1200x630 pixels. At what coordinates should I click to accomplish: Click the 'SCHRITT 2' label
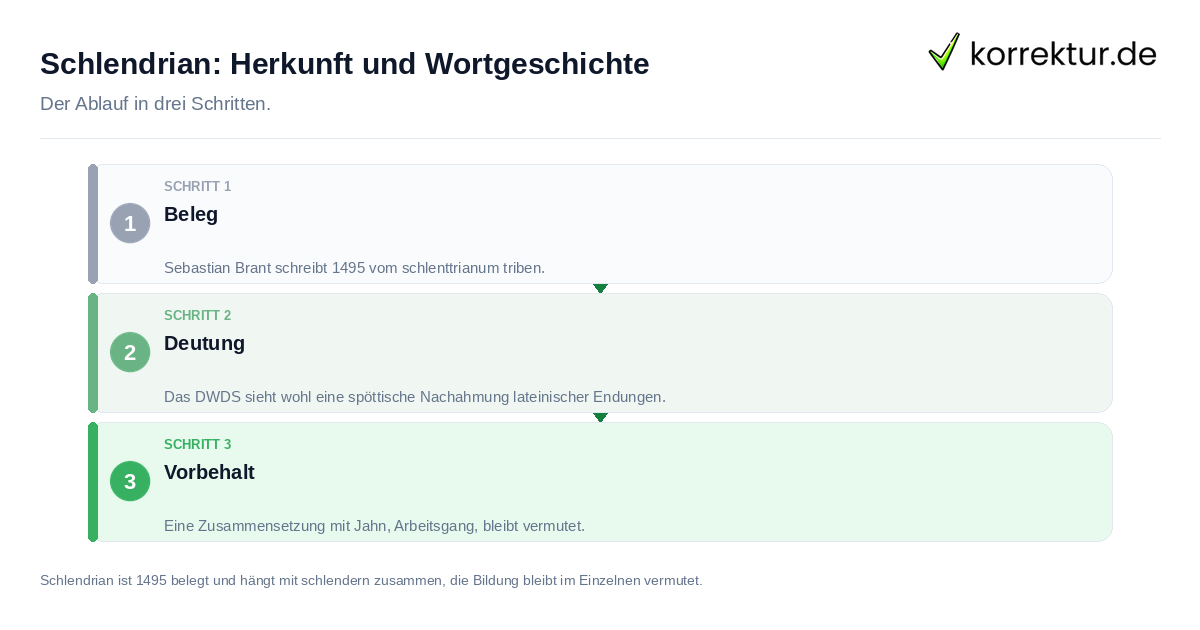click(x=198, y=316)
